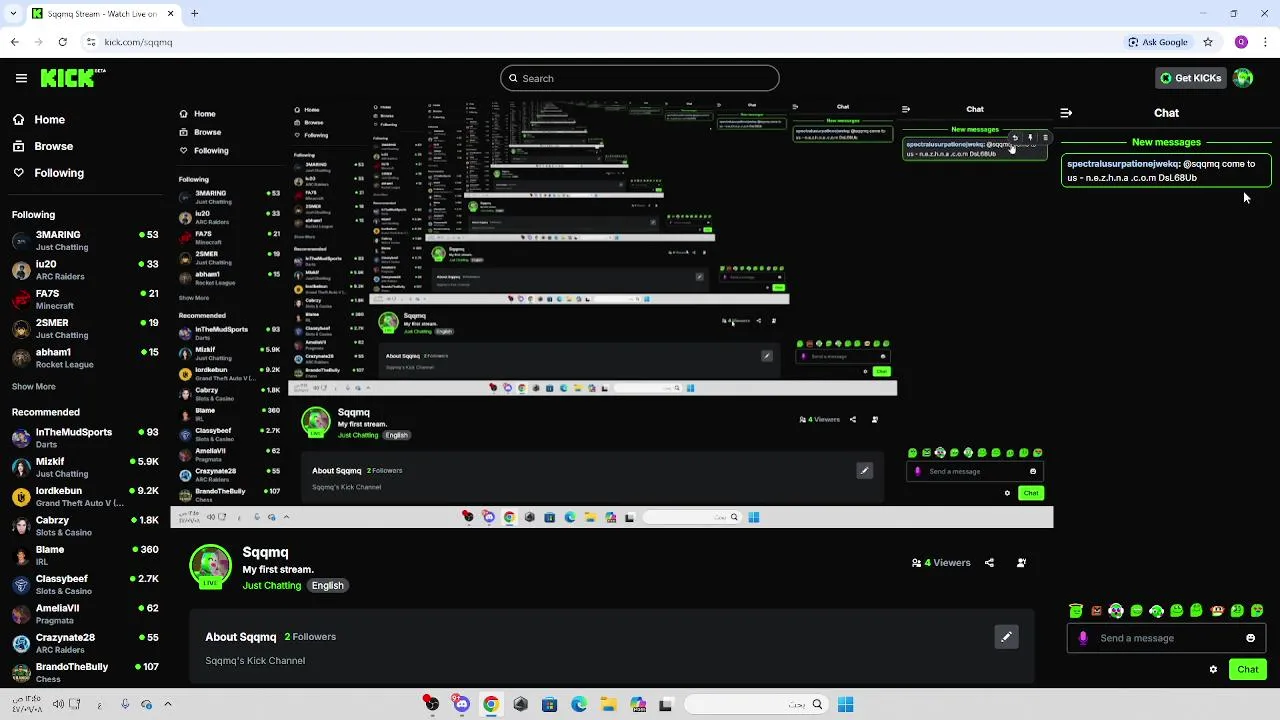This screenshot has height=720, width=1280.
Task: Open BrandoTheBully Chess channel
Action: [x=85, y=672]
